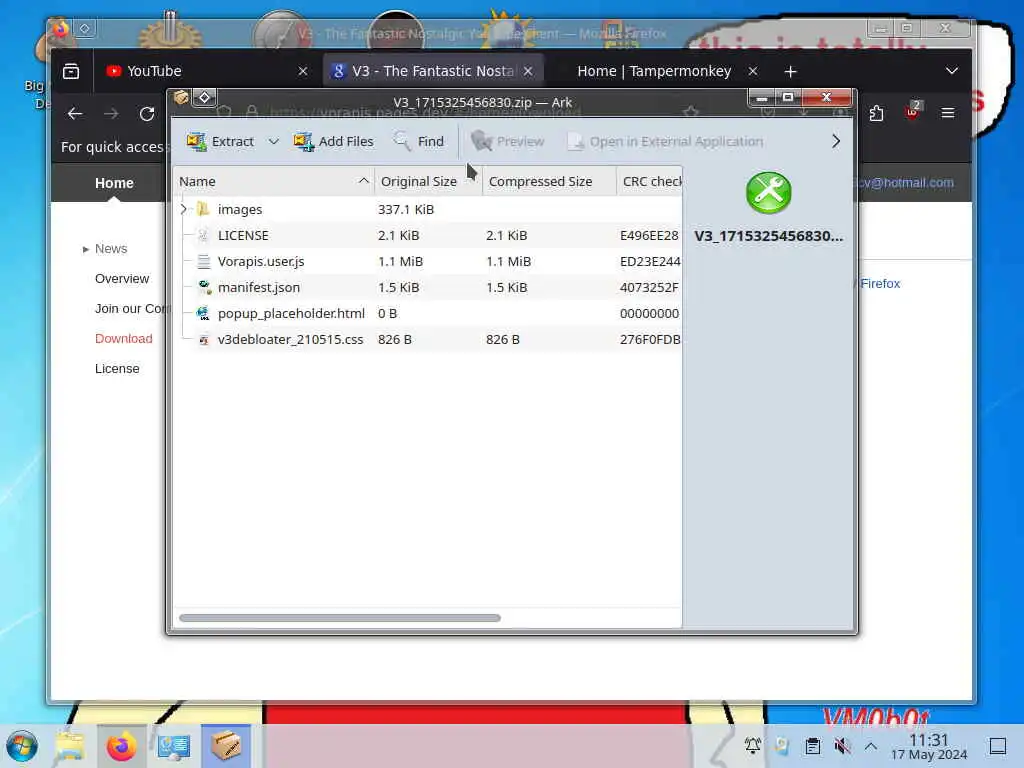Close the V3 Fantastic Nostalgic tab
Viewport: 1024px width, 768px height.
(x=528, y=71)
